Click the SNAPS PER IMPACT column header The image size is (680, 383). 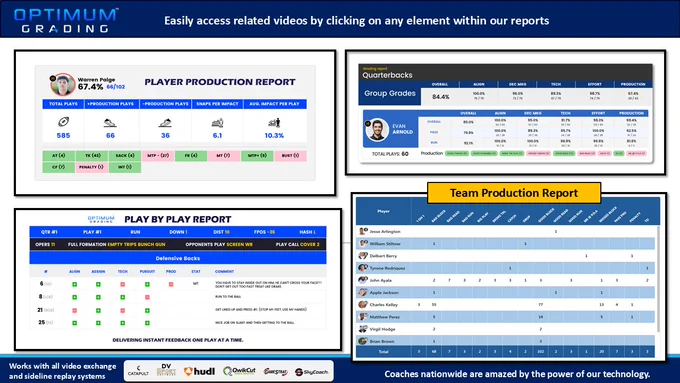(217, 104)
